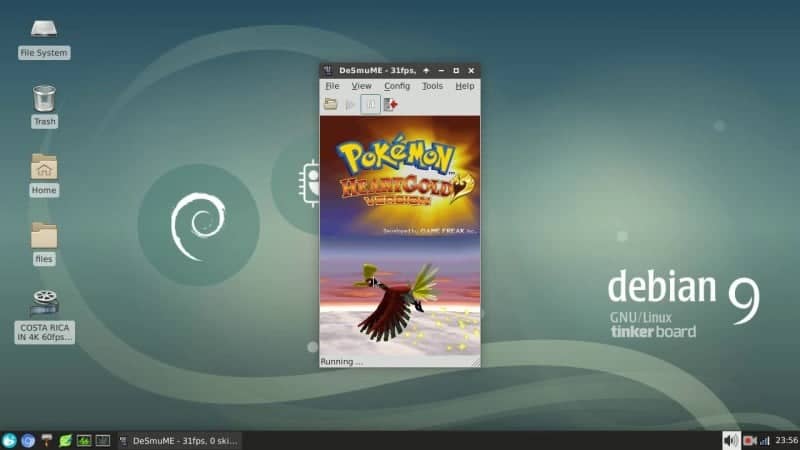
Task: Click the up-arrow shade button in DeSmuME title bar
Action: (426, 70)
